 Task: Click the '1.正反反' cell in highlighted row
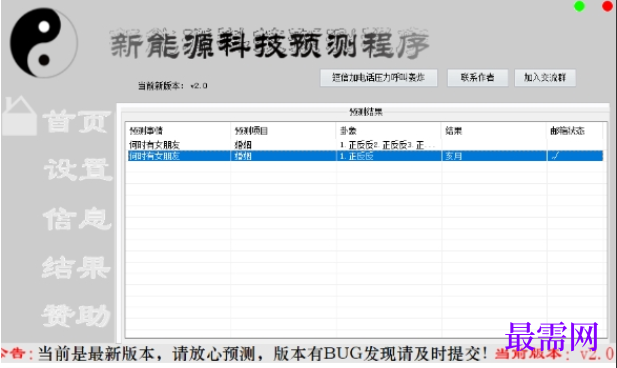pos(357,156)
